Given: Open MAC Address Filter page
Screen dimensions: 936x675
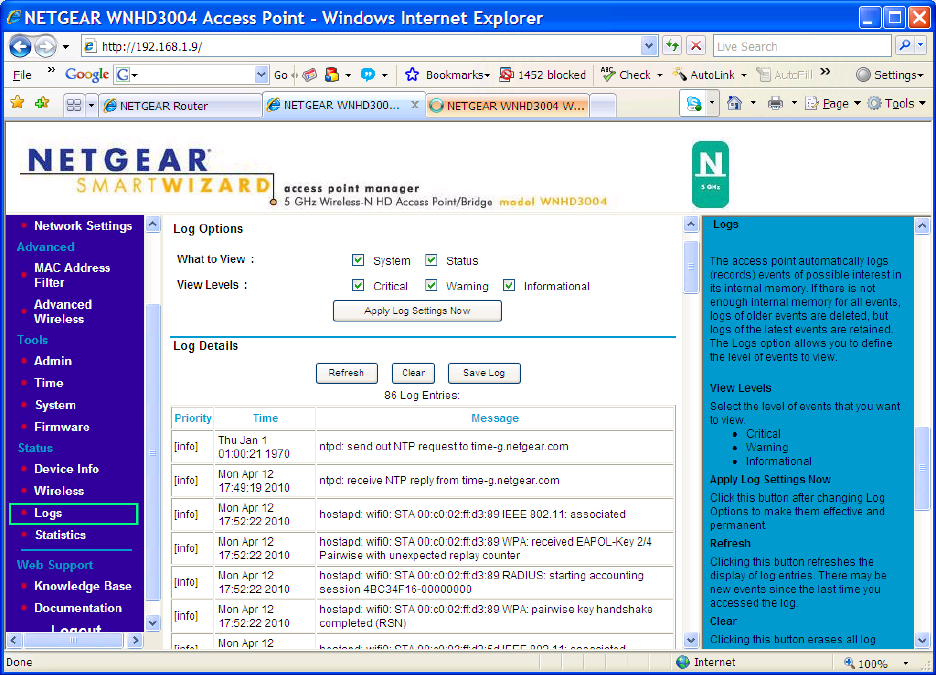Looking at the screenshot, I should [x=72, y=275].
